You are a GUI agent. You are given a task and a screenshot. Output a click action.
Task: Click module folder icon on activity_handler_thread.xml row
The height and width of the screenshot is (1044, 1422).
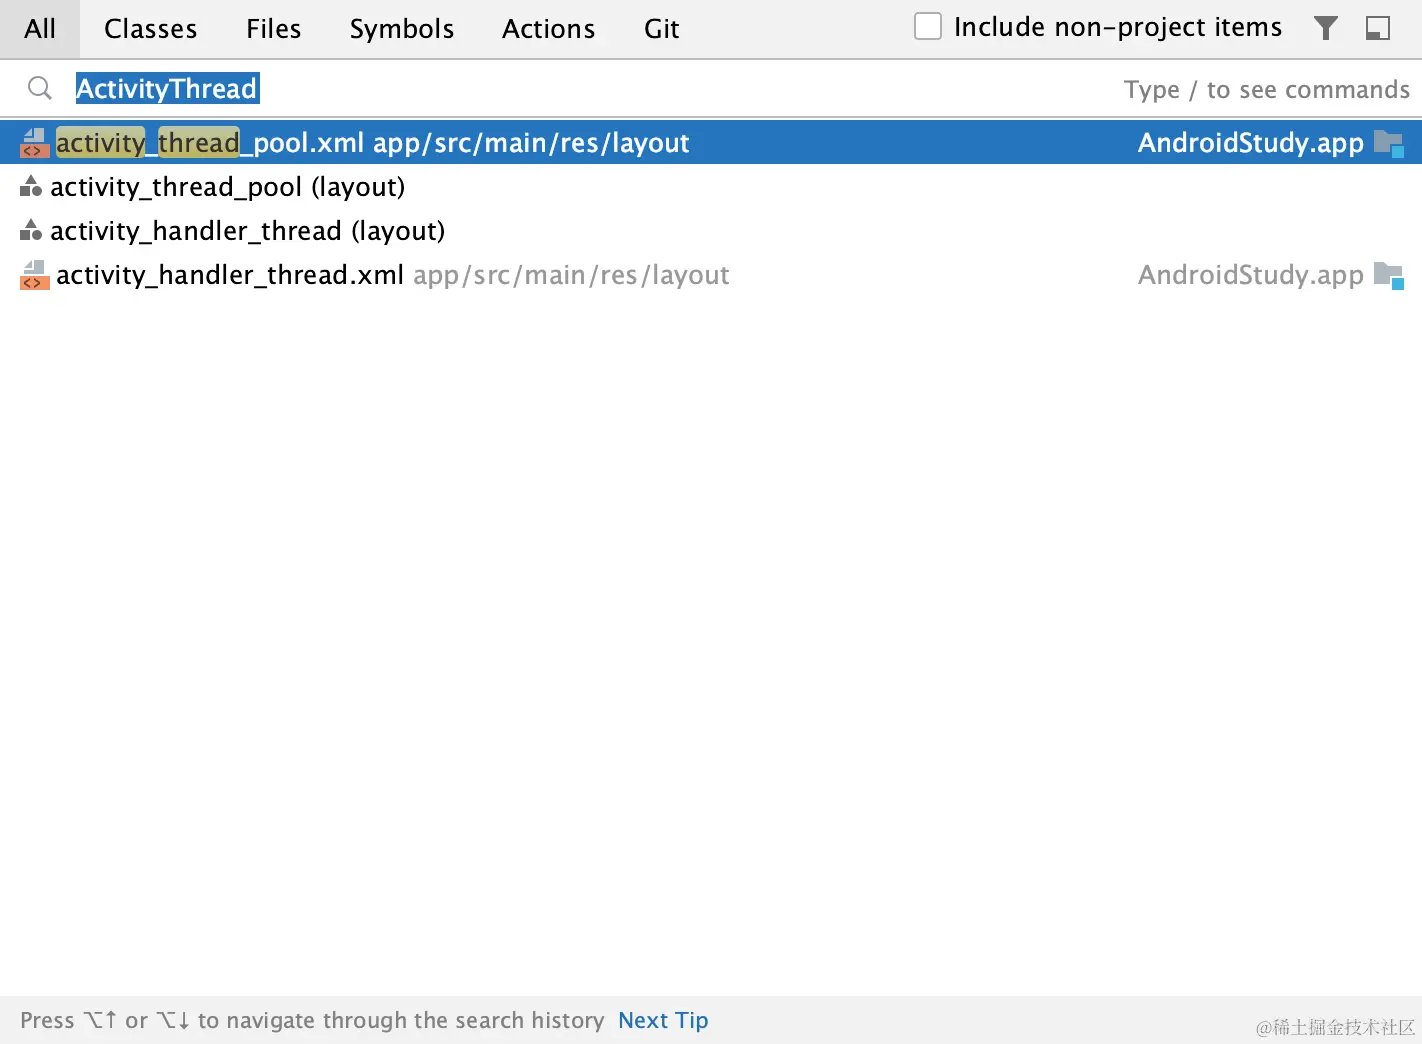click(1389, 276)
